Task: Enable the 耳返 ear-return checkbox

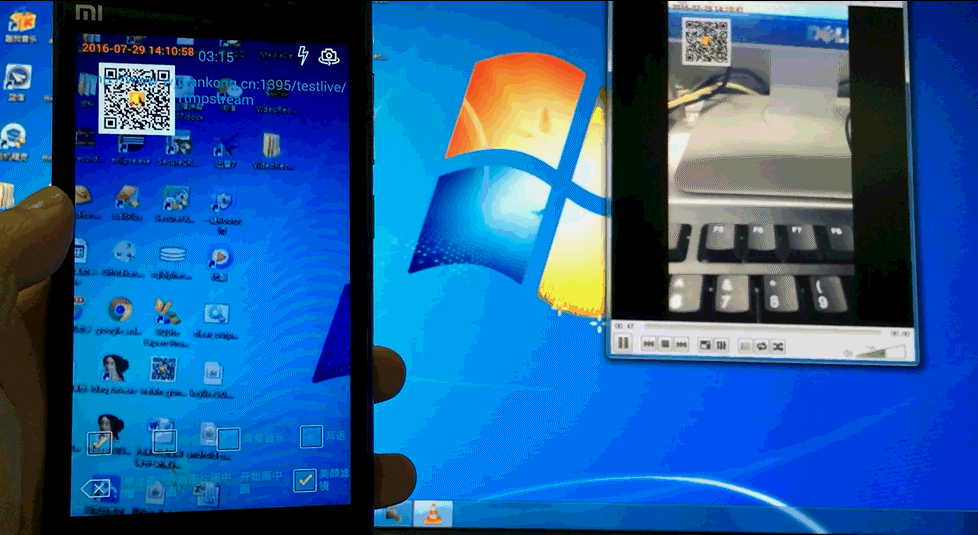Action: tap(311, 436)
